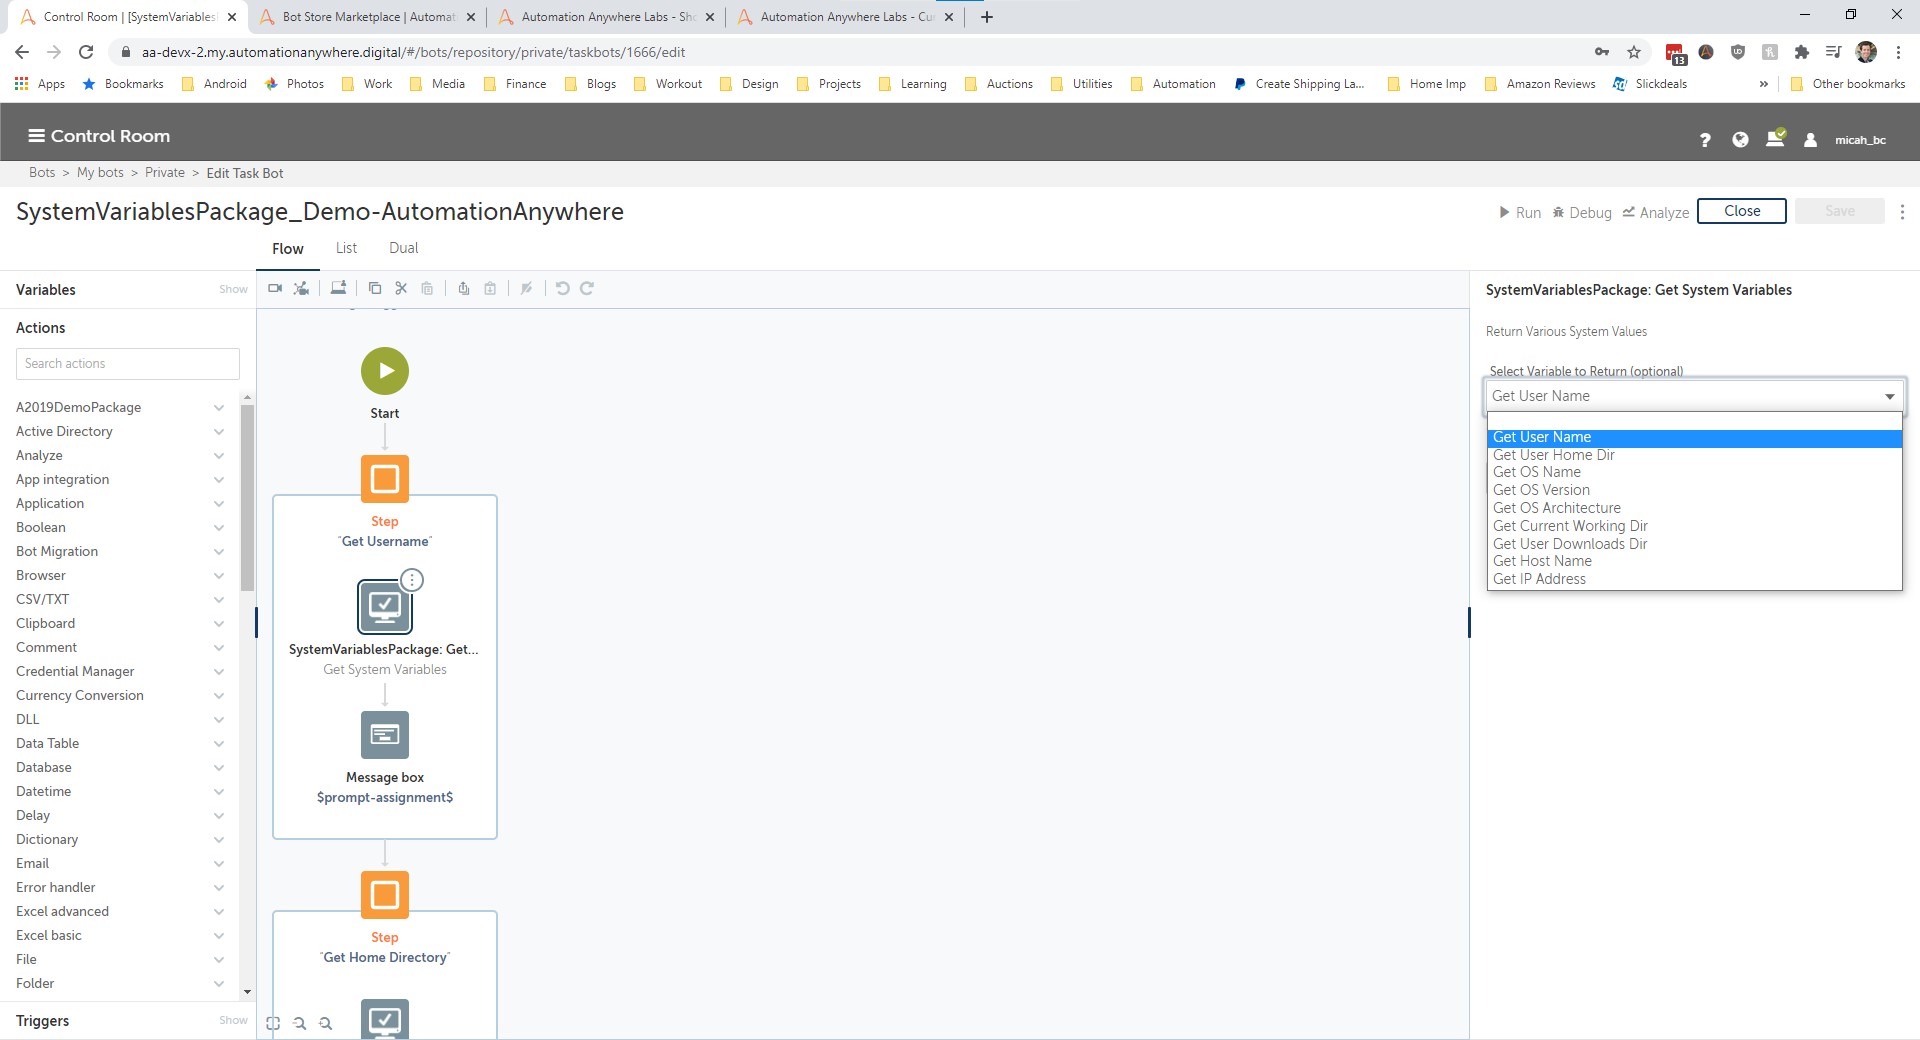Click the Search actions input field
The height and width of the screenshot is (1040, 1920).
[128, 364]
